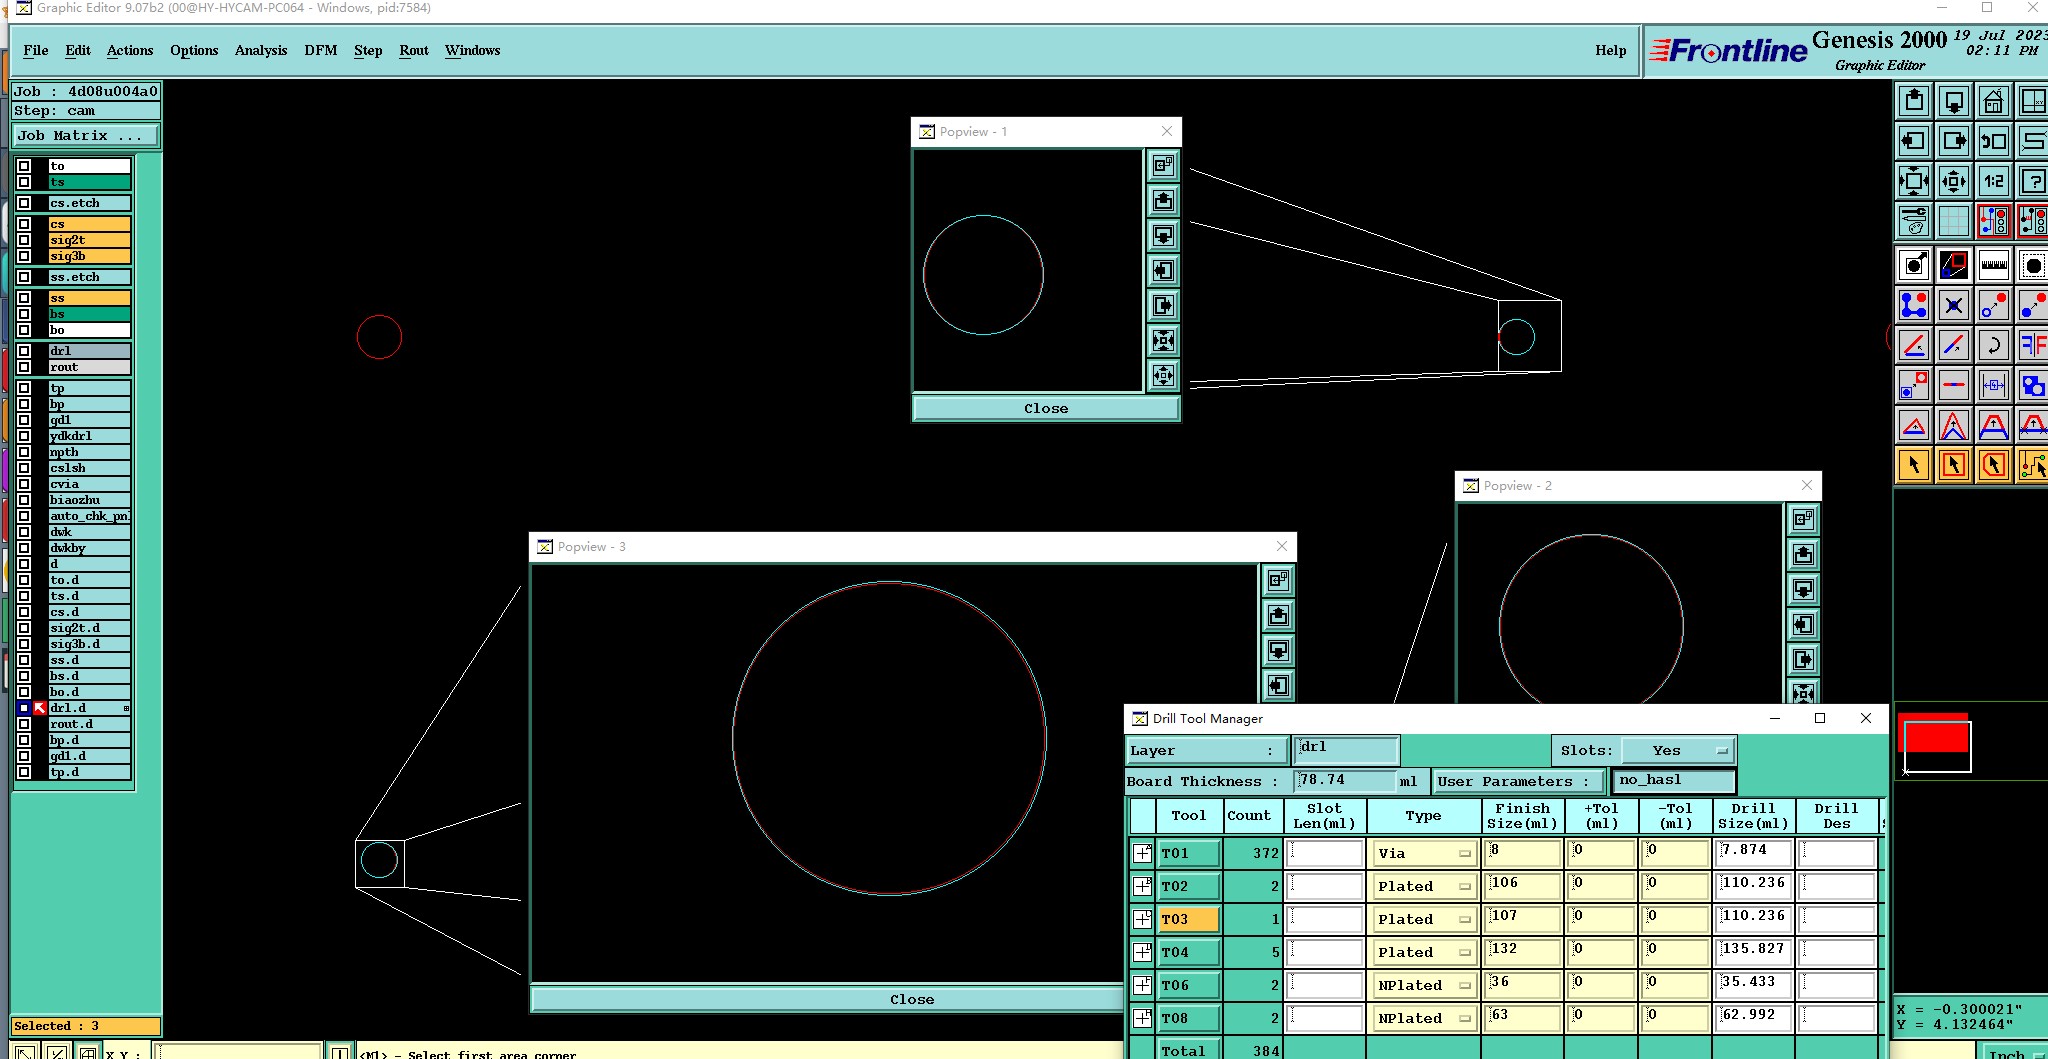
Task: Open the Analysis menu
Action: coord(261,50)
